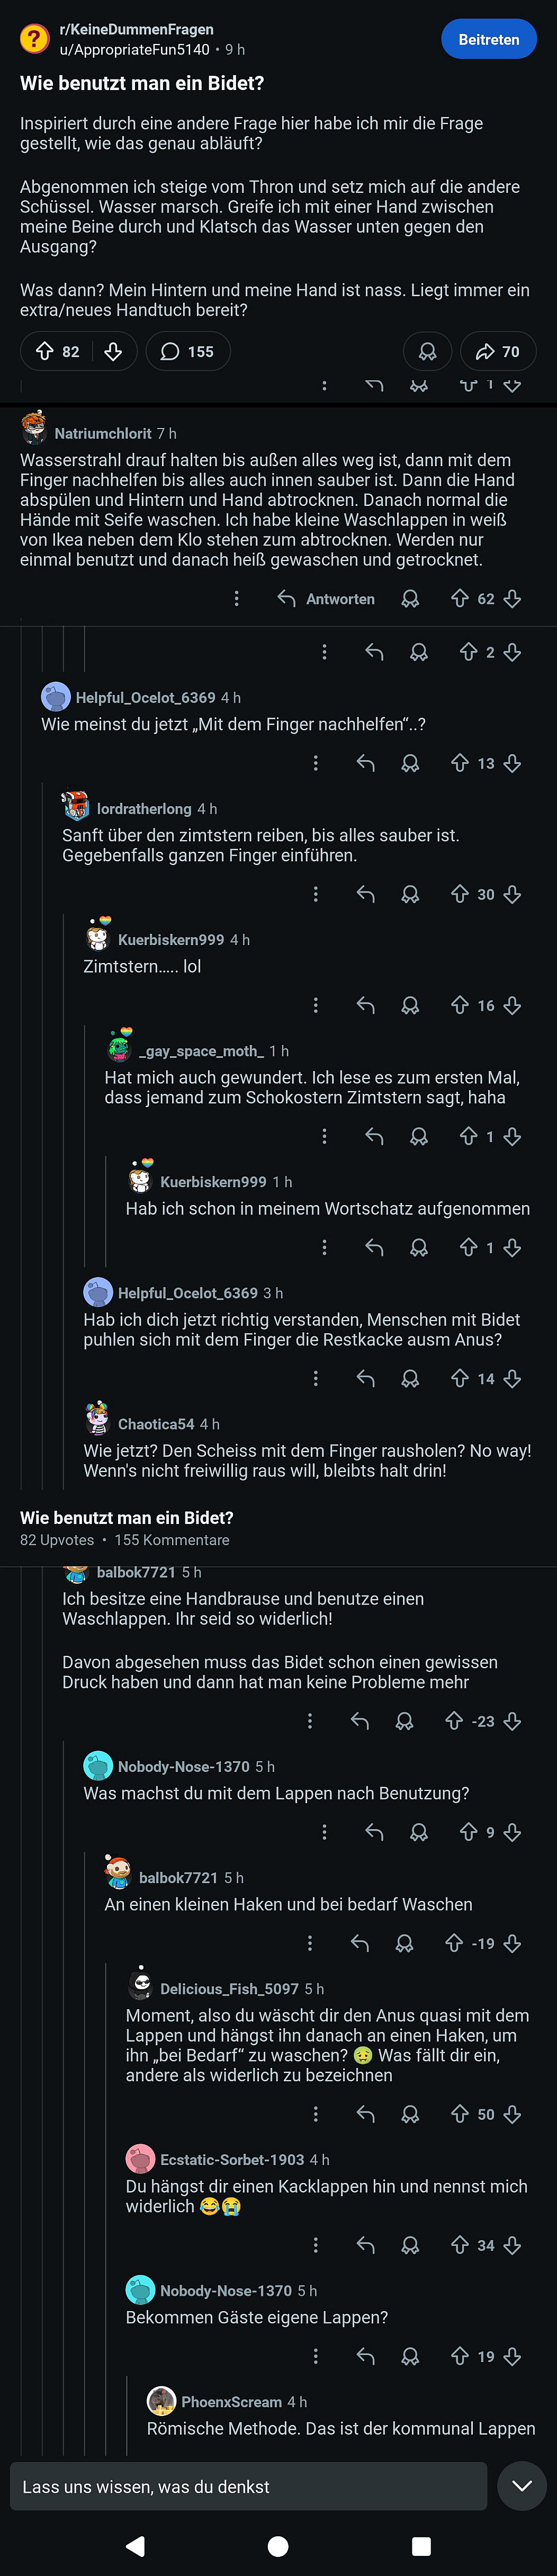Open three-dot menu on lordratherlong's comment
557x2576 pixels.
point(316,894)
